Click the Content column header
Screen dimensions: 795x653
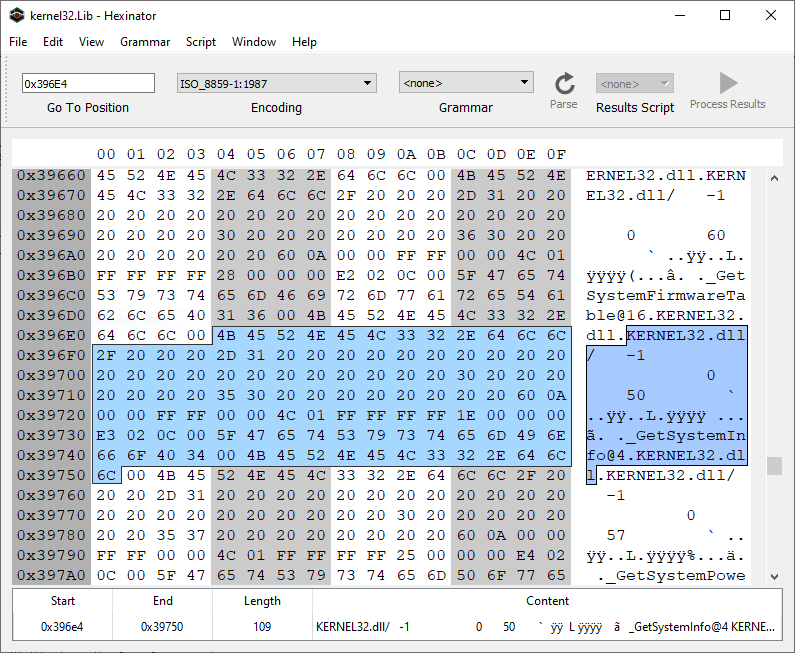548,601
